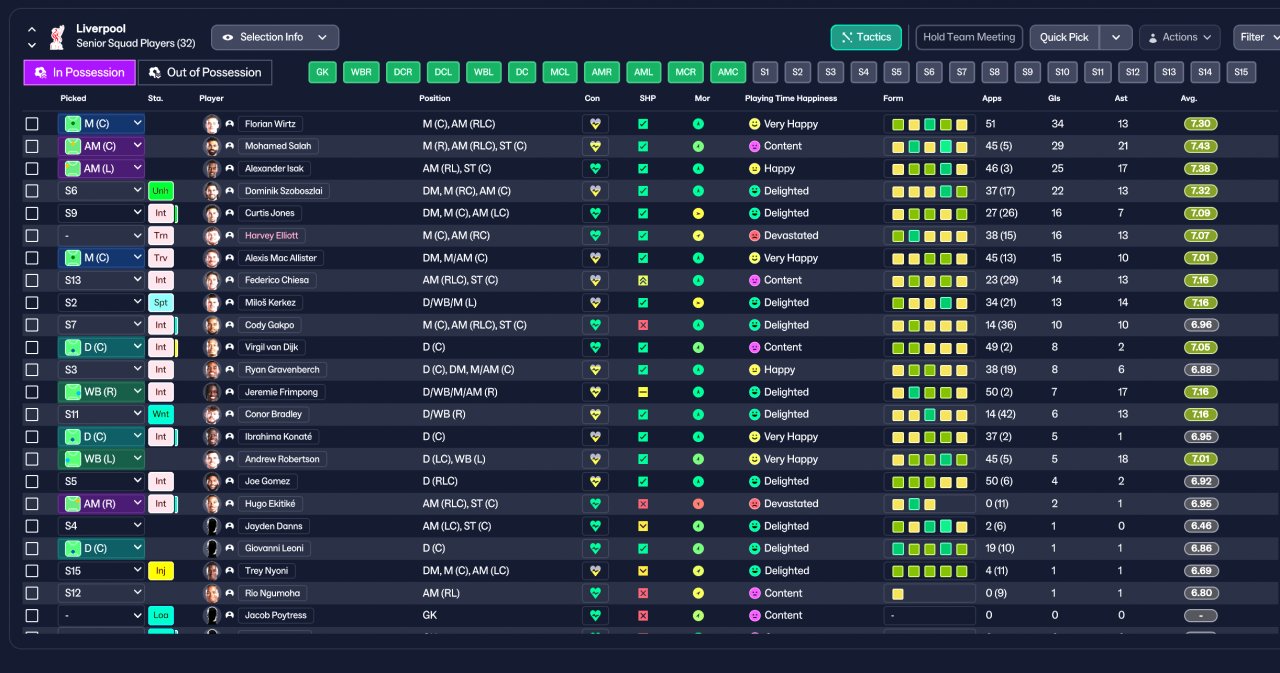
Task: Click Florian Wirtz's condition heart icon
Action: [x=596, y=124]
